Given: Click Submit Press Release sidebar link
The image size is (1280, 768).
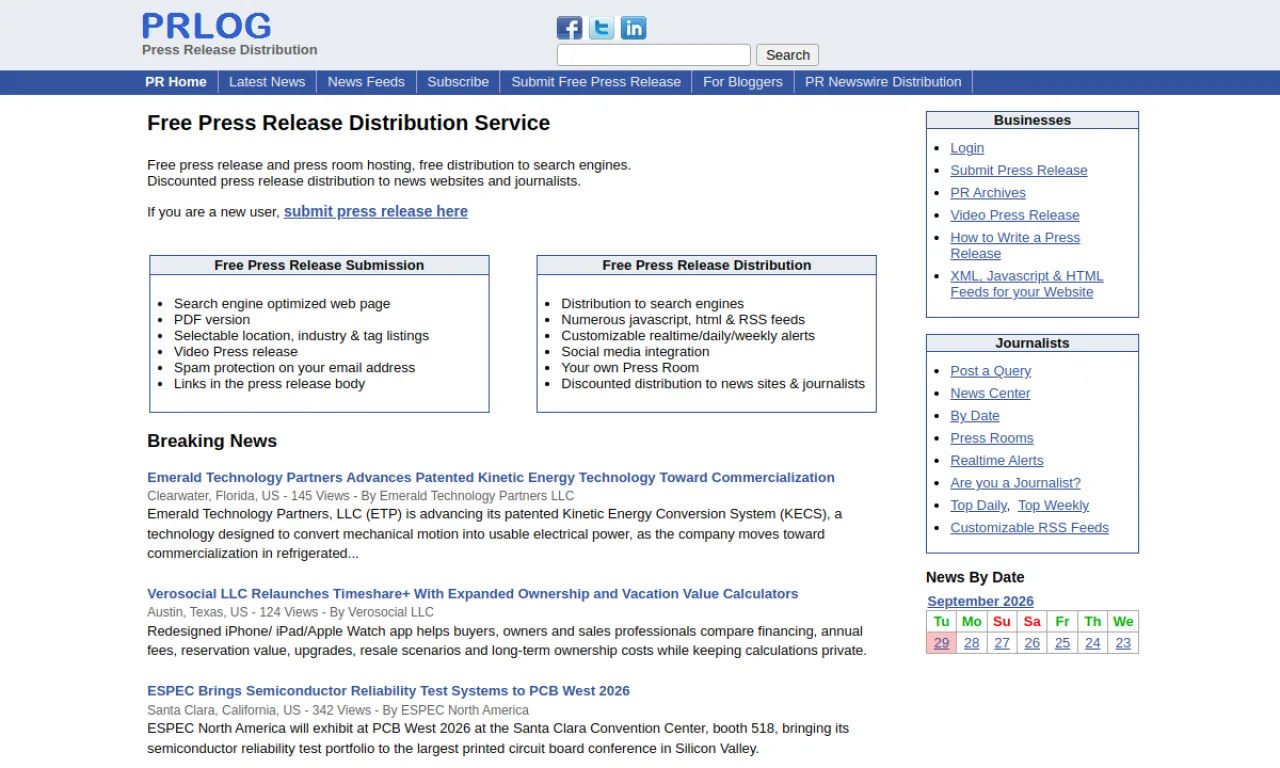Looking at the screenshot, I should click(x=1019, y=170).
